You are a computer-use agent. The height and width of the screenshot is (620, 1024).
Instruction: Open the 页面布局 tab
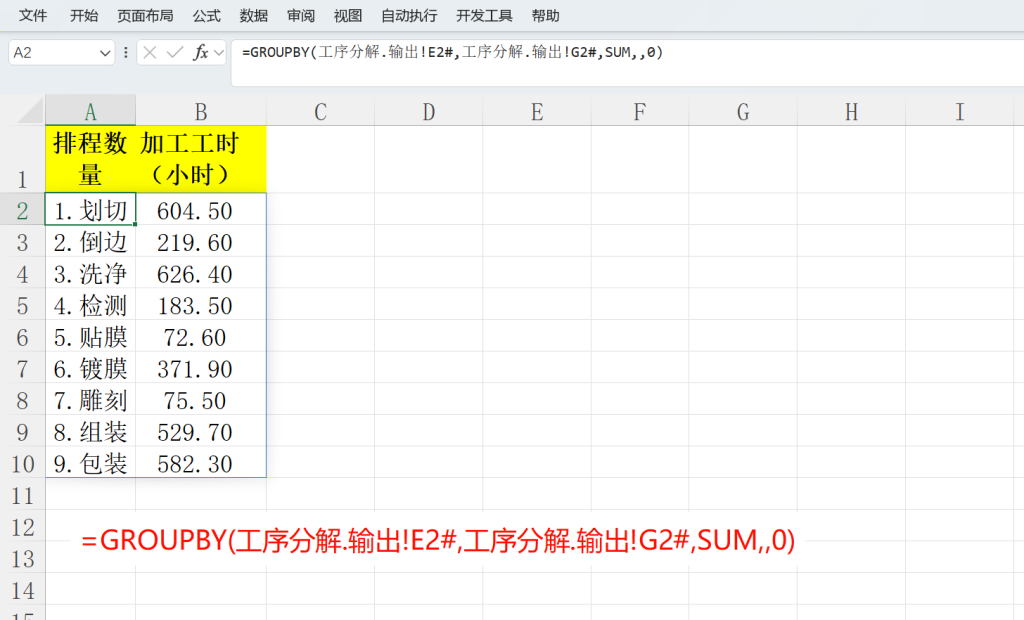145,16
